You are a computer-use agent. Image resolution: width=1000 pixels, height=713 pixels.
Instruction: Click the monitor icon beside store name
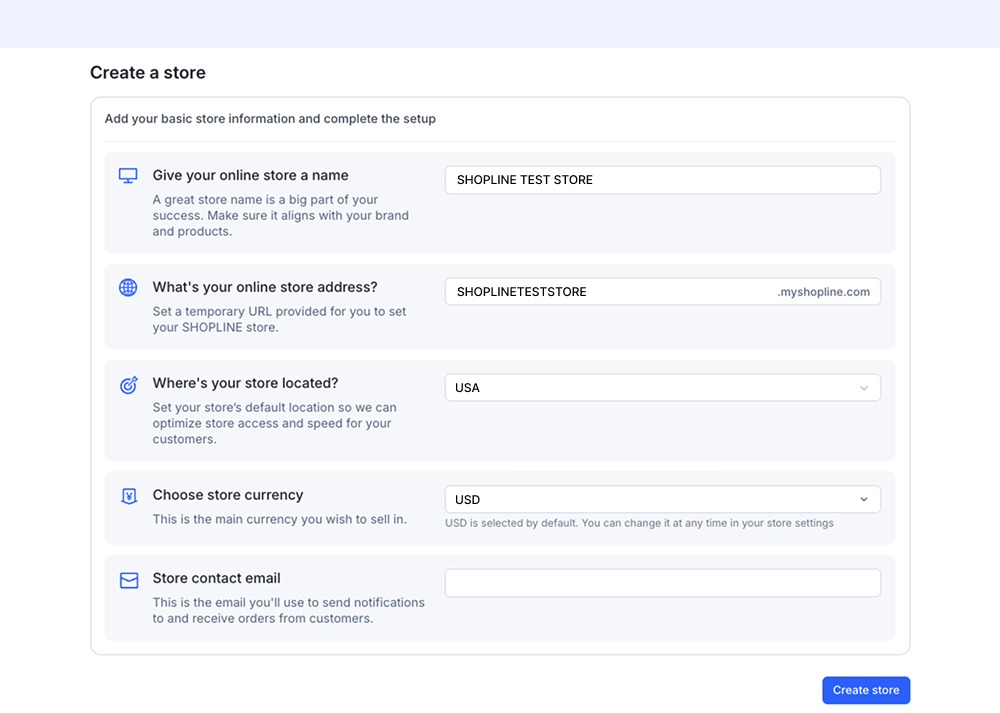pos(128,176)
